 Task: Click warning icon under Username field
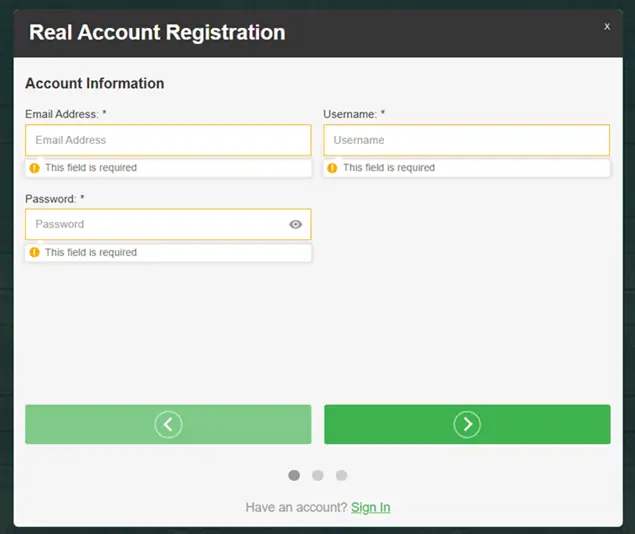coord(332,168)
